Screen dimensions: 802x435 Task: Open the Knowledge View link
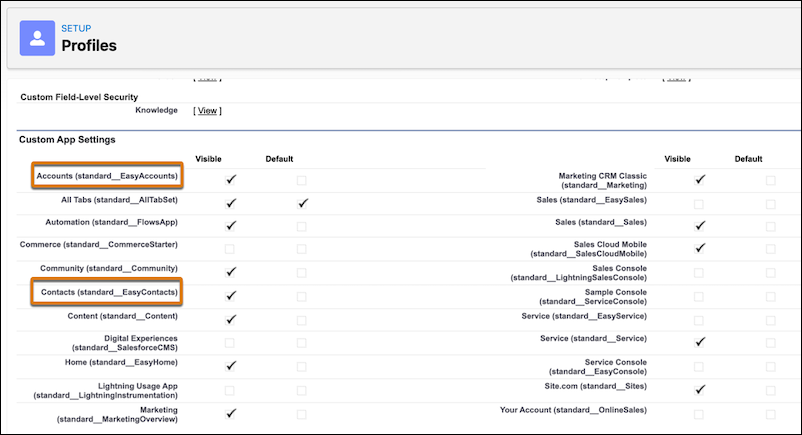(x=207, y=111)
